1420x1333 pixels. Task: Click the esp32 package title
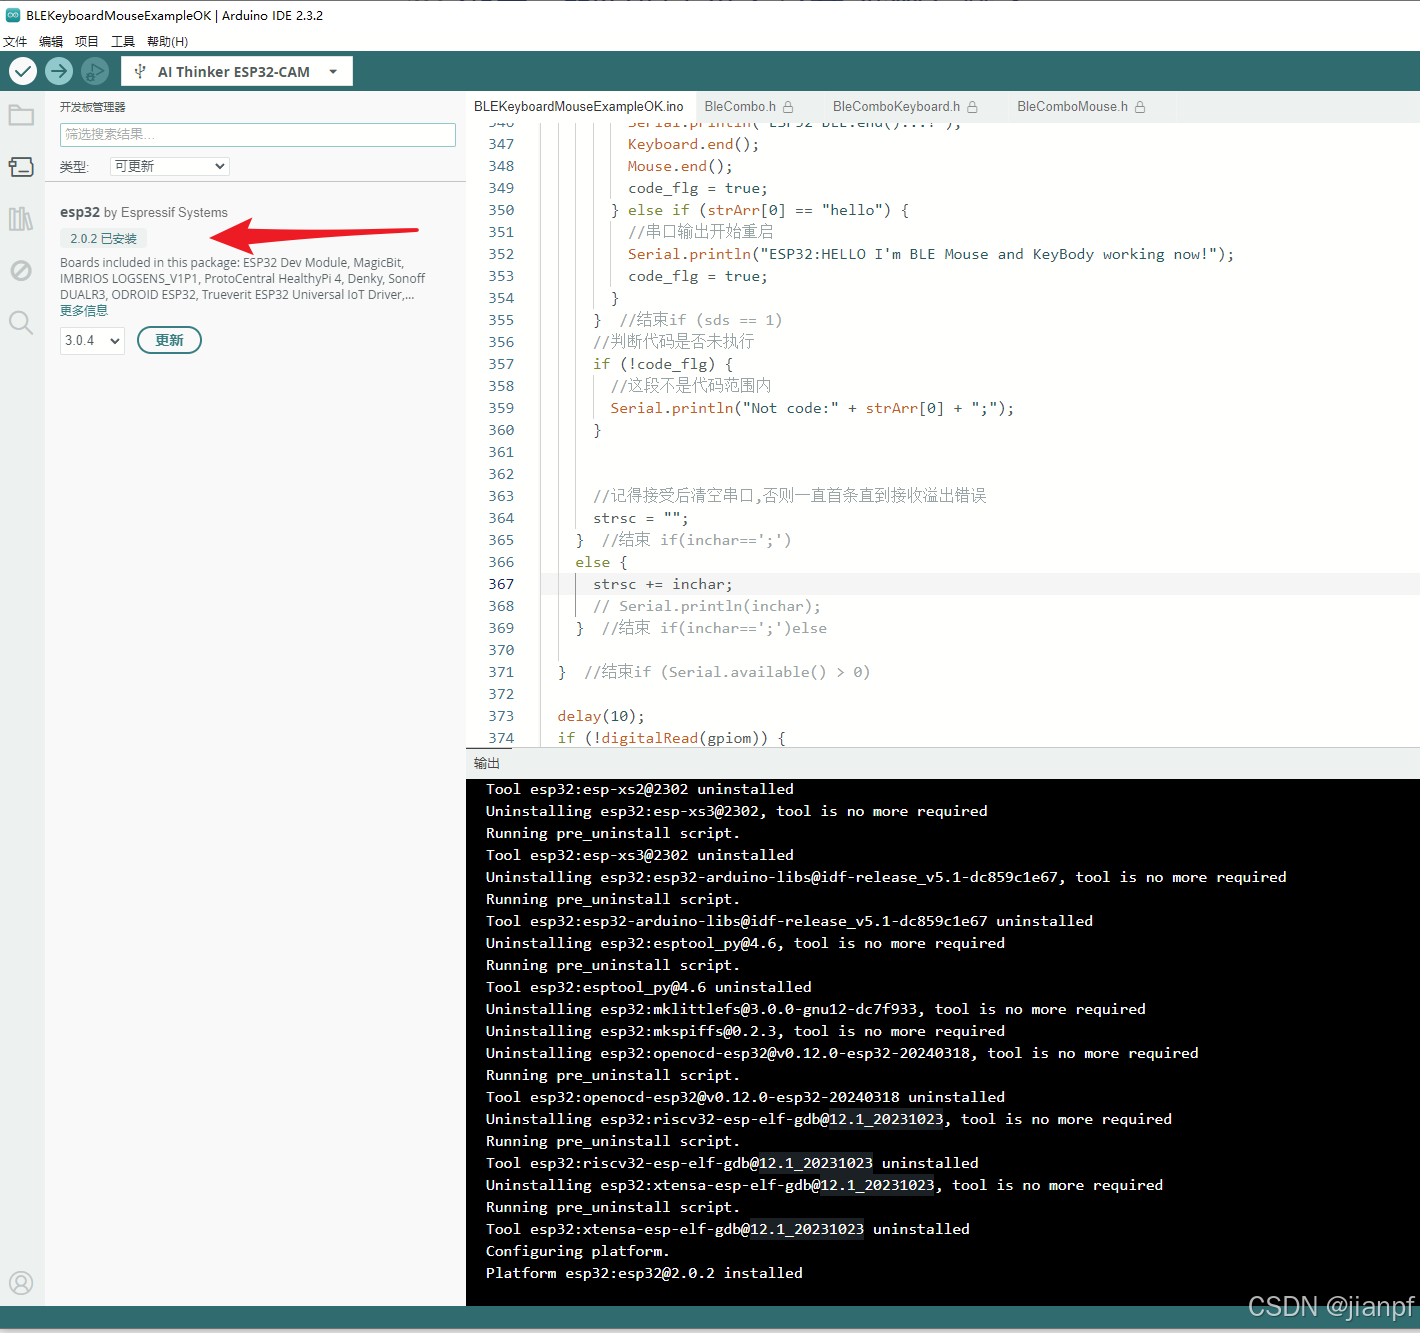coord(80,212)
